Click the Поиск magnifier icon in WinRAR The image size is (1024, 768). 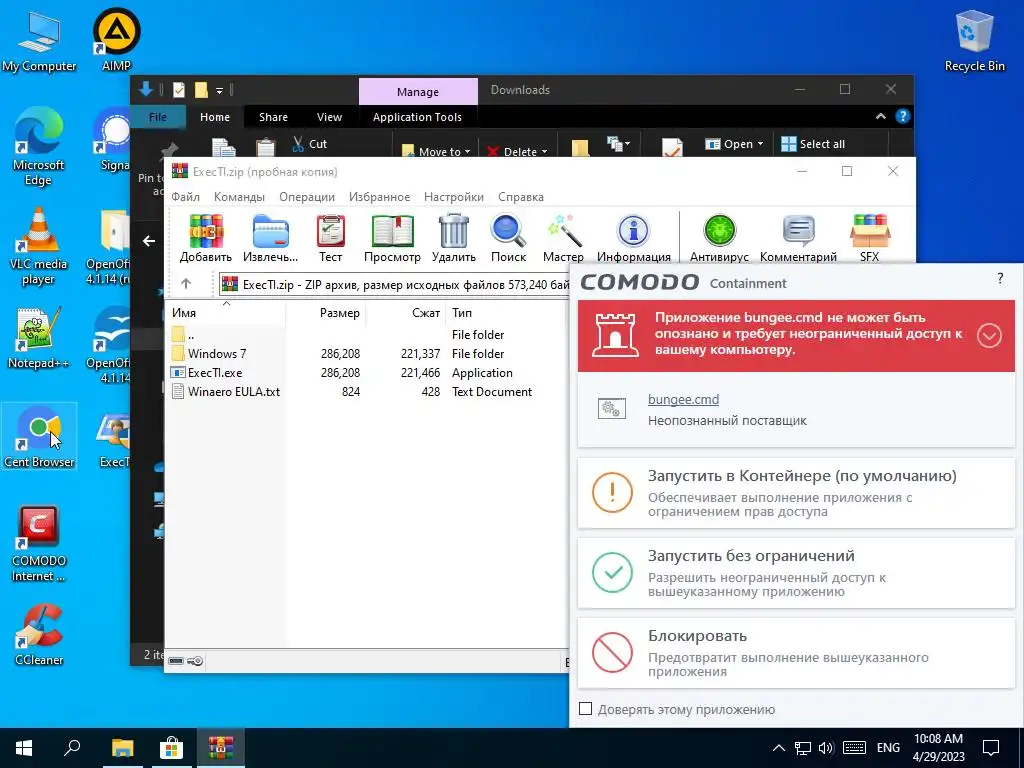[508, 238]
